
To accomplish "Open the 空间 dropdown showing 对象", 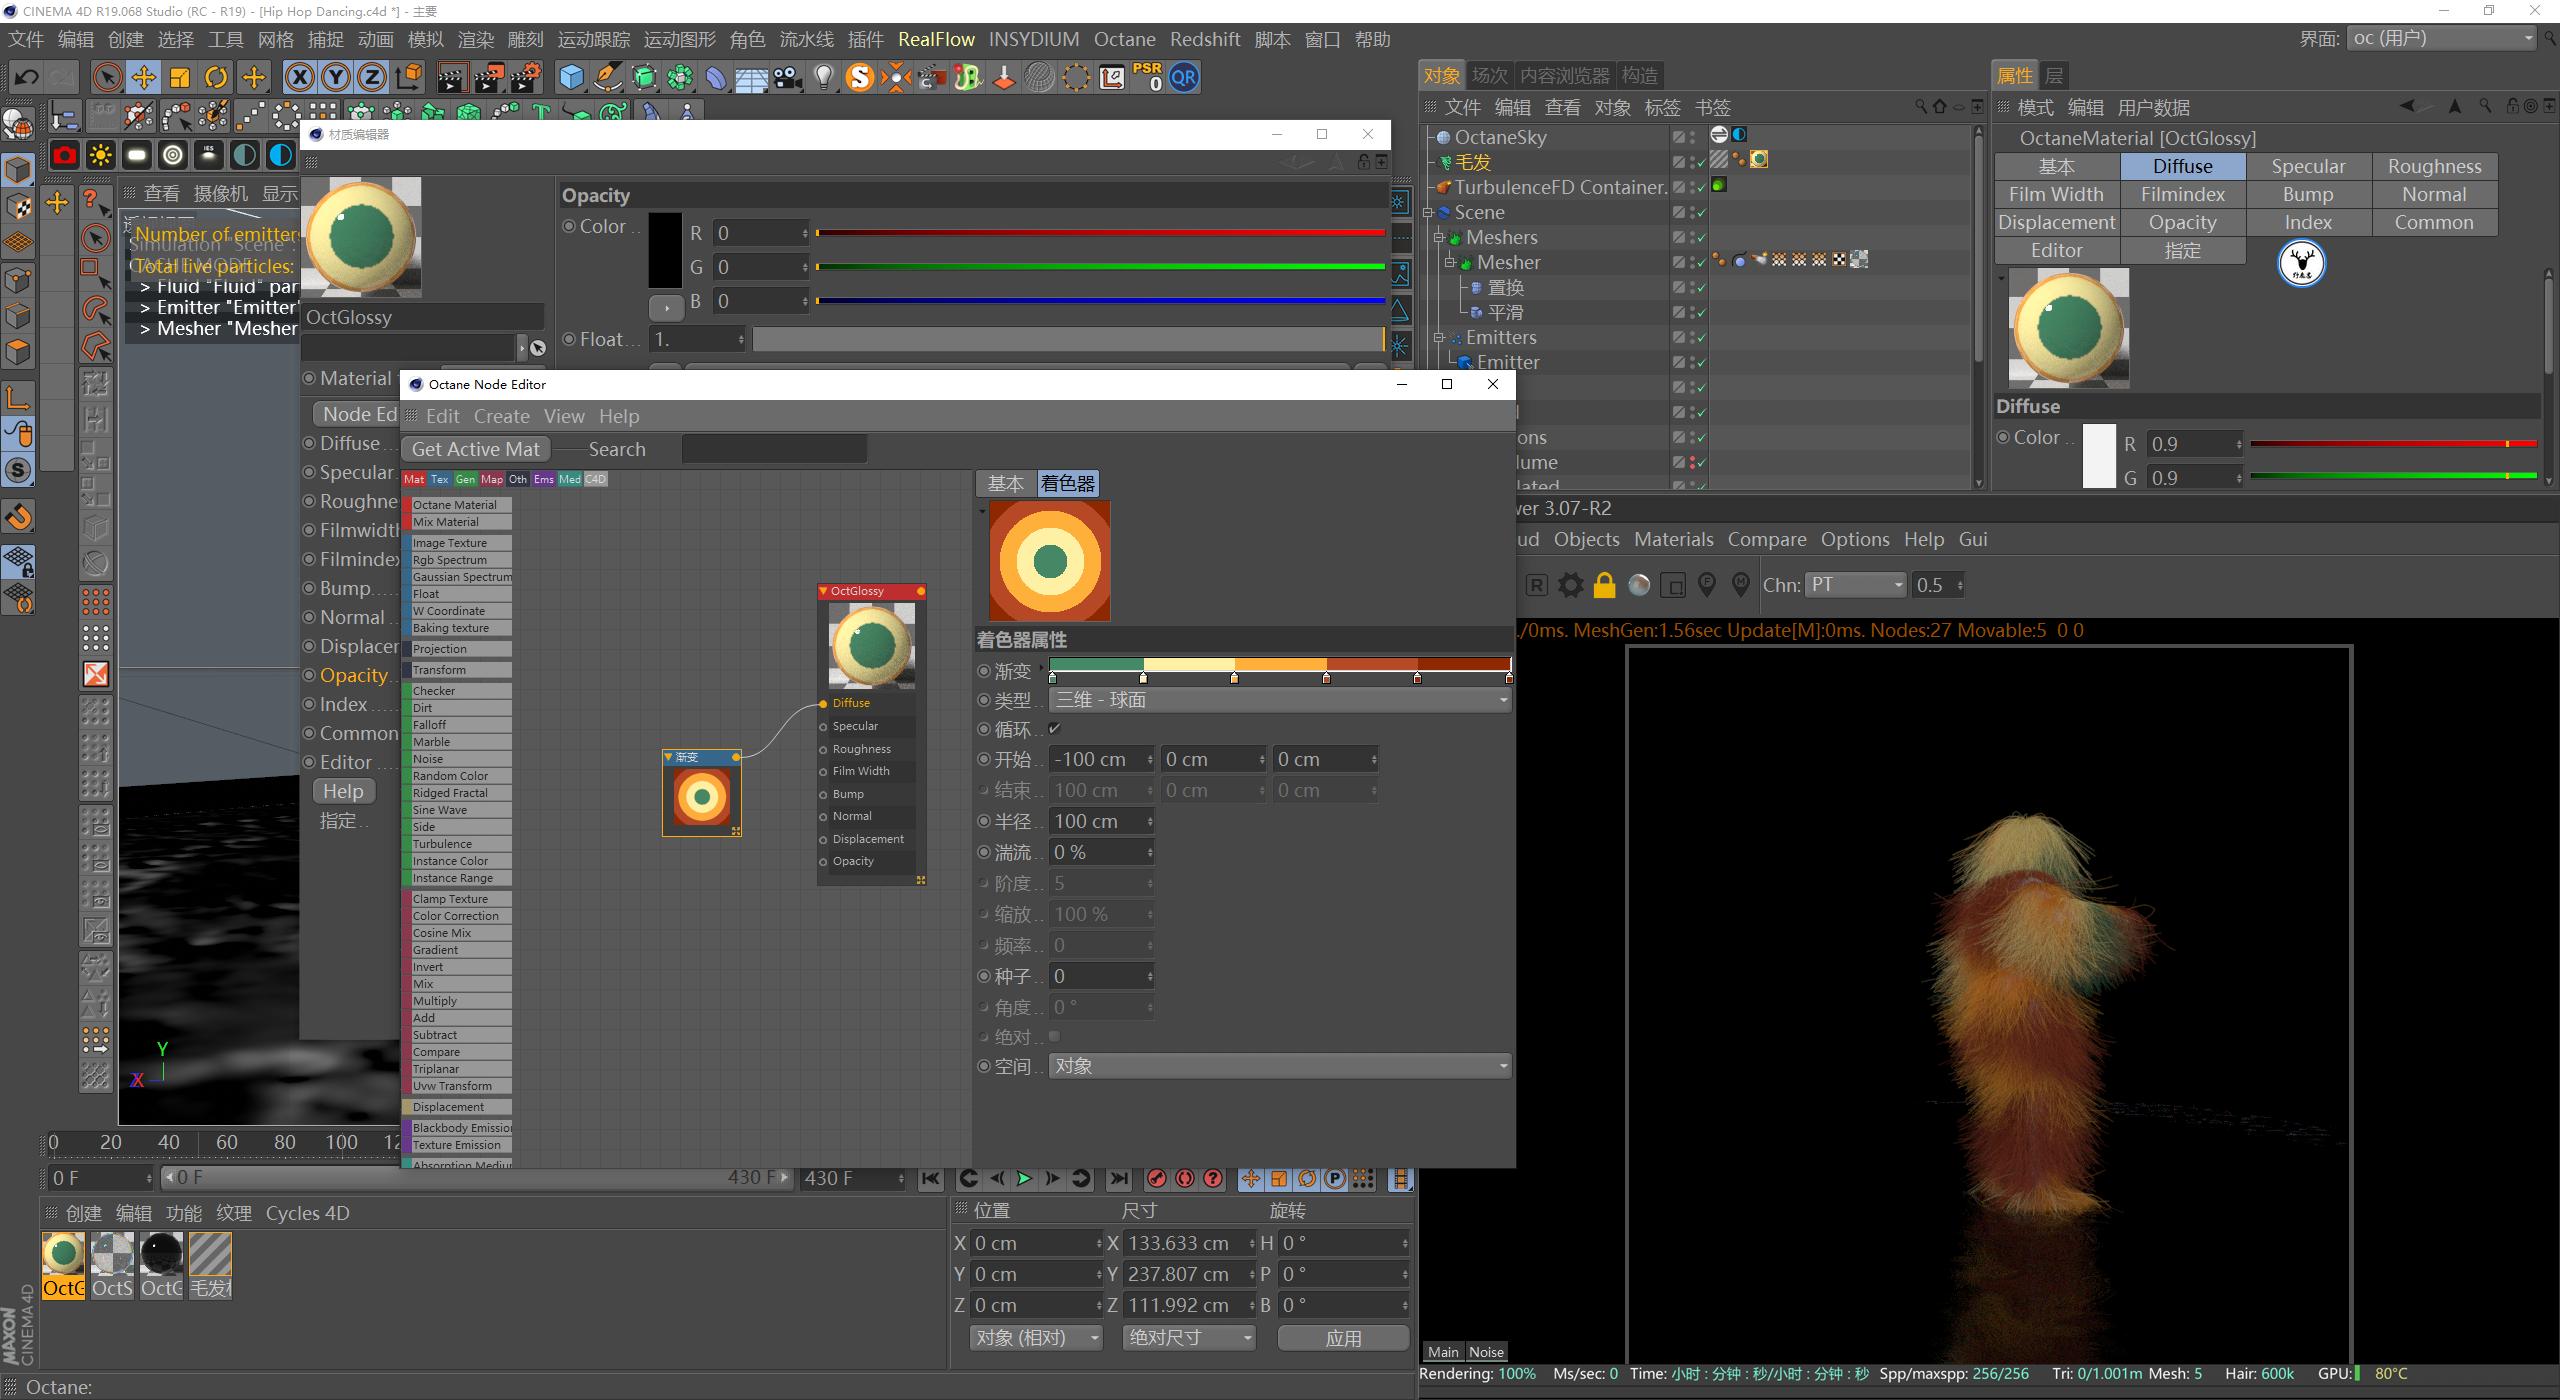I will pos(1278,1065).
